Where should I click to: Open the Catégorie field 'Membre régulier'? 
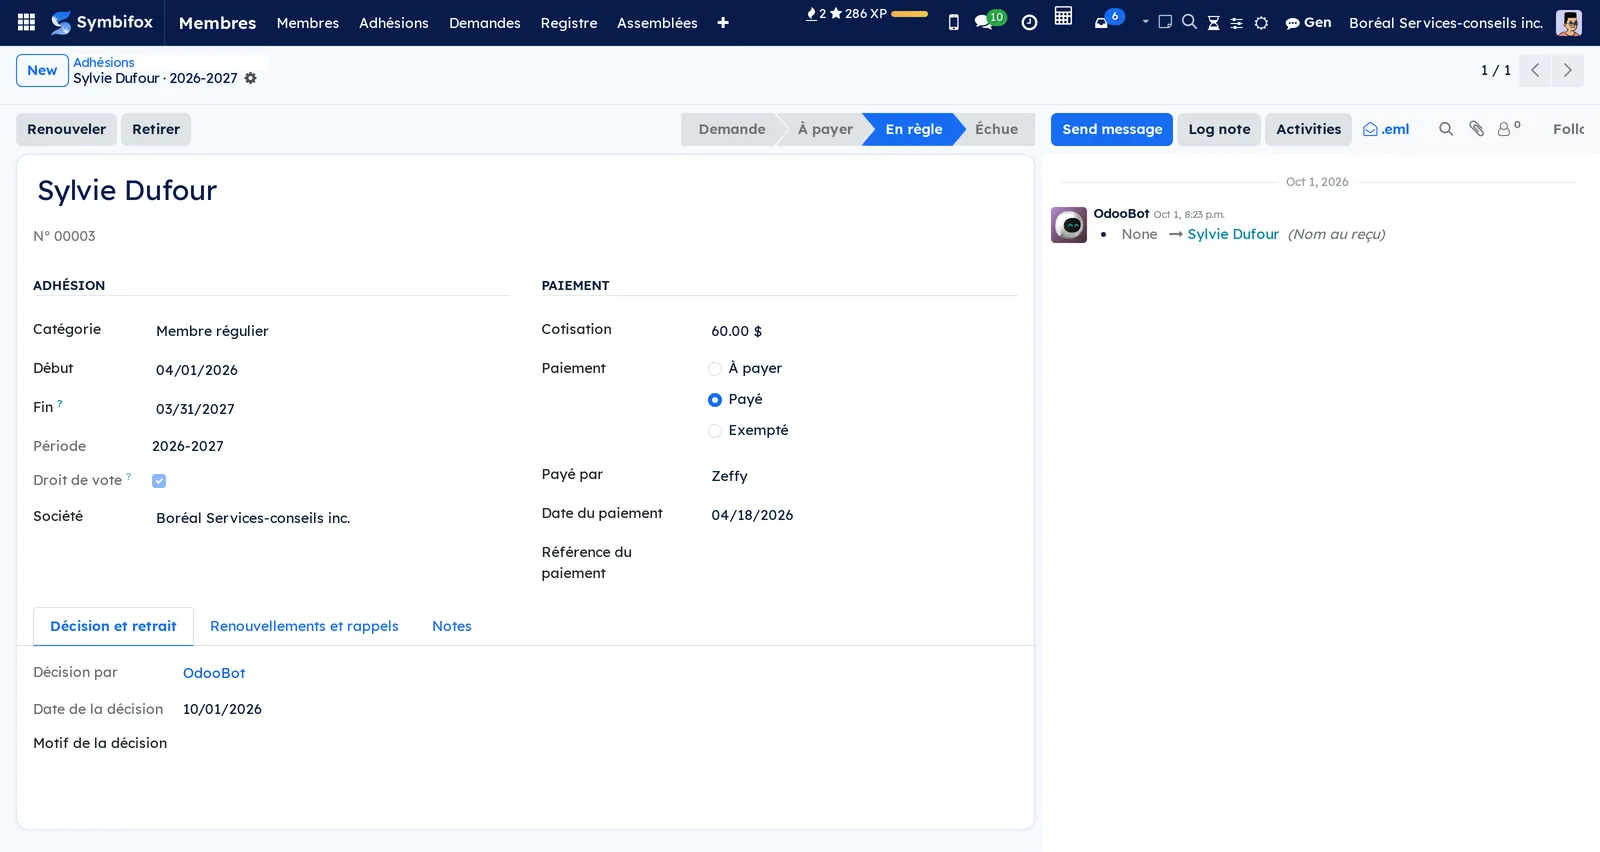(x=330, y=331)
